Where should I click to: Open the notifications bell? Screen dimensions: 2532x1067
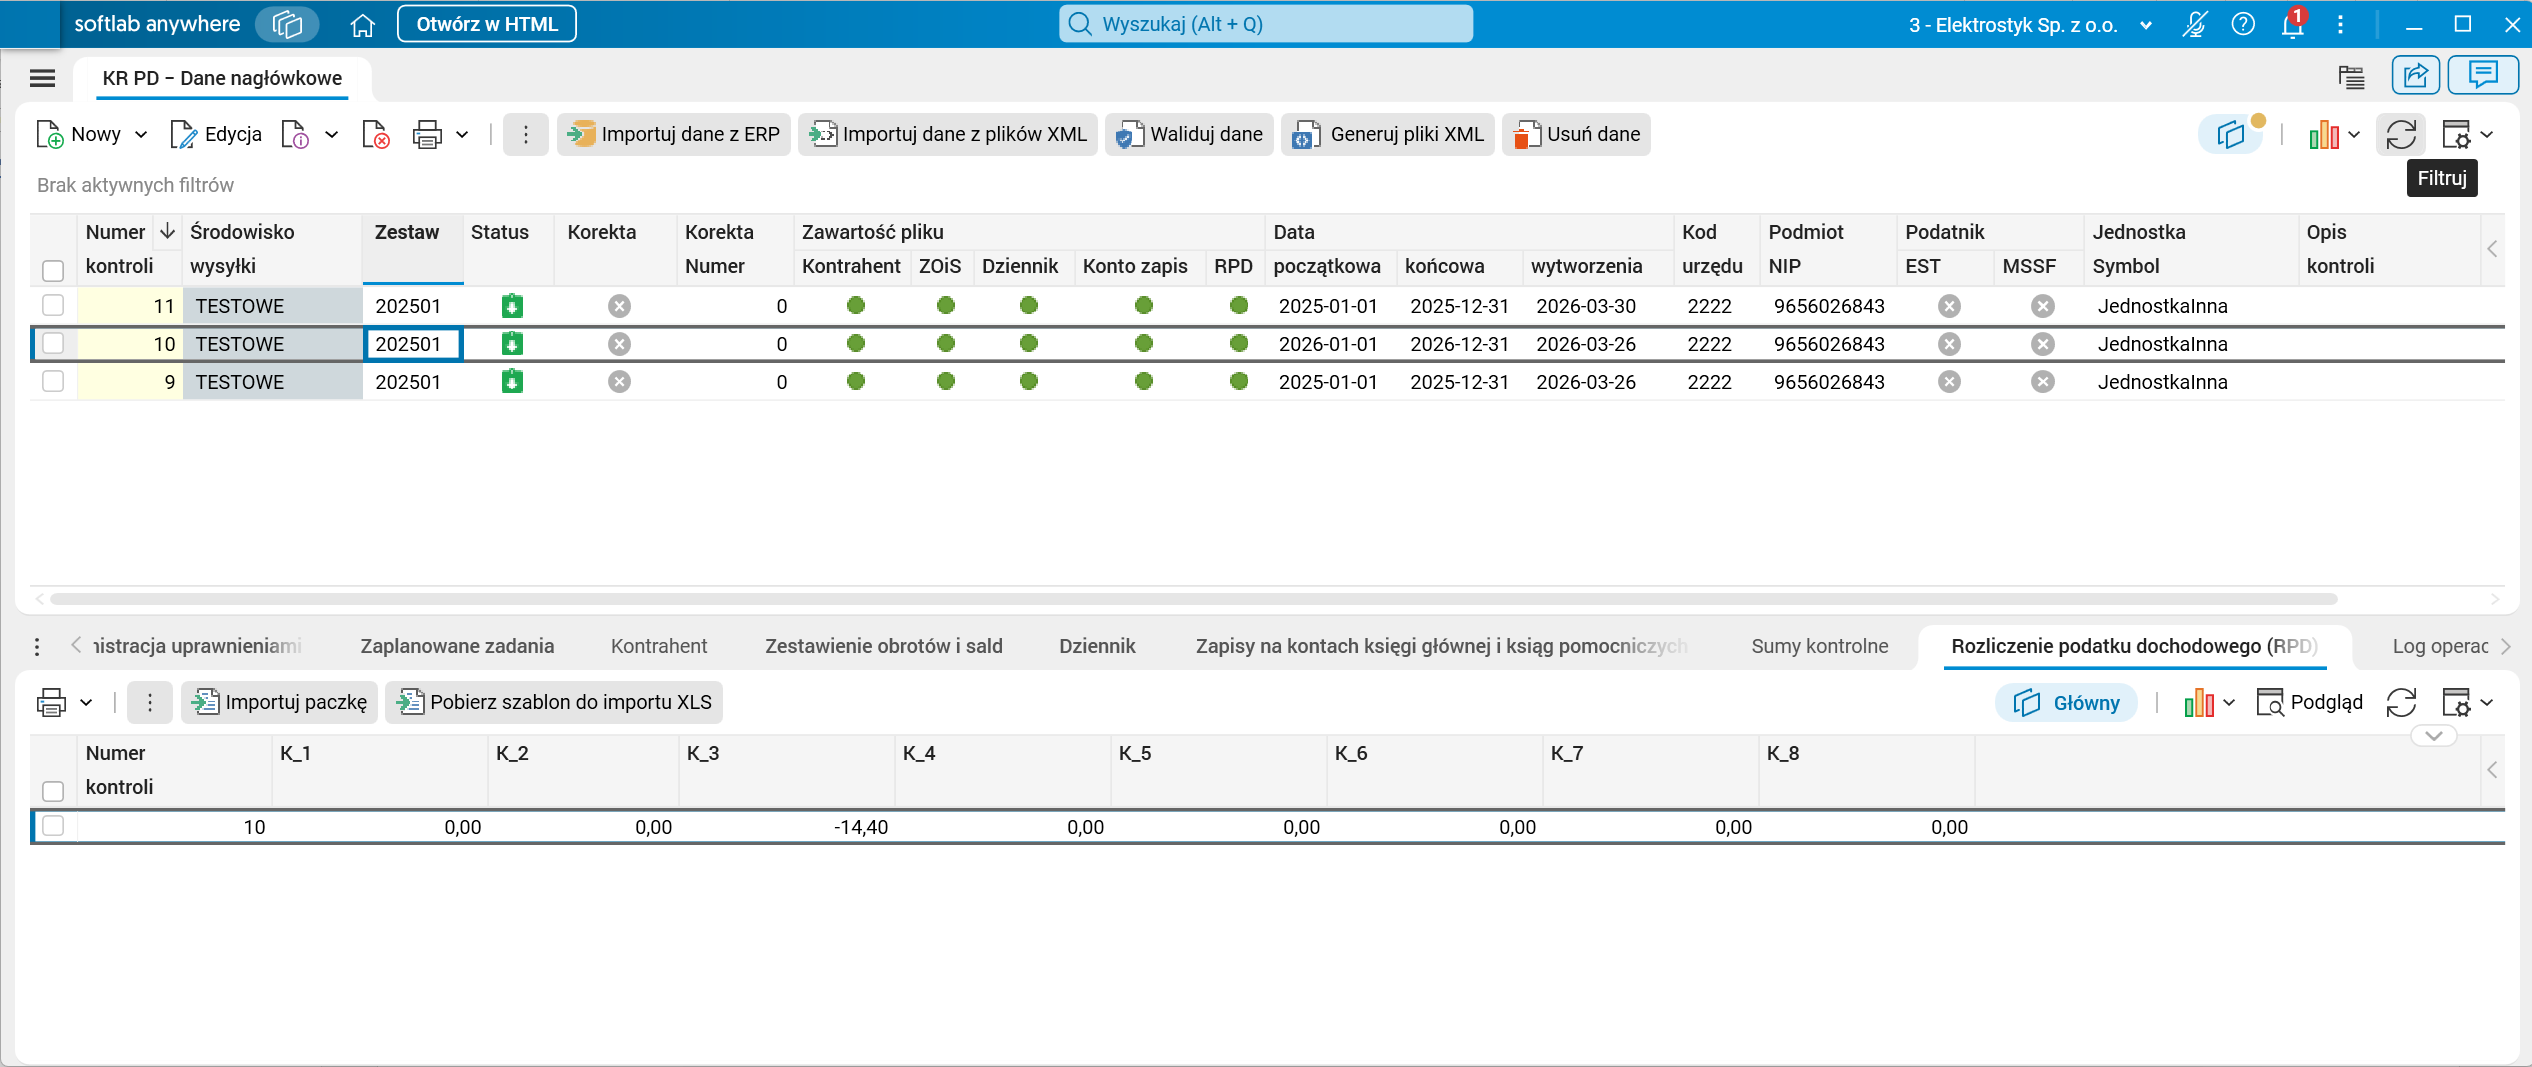point(2292,24)
